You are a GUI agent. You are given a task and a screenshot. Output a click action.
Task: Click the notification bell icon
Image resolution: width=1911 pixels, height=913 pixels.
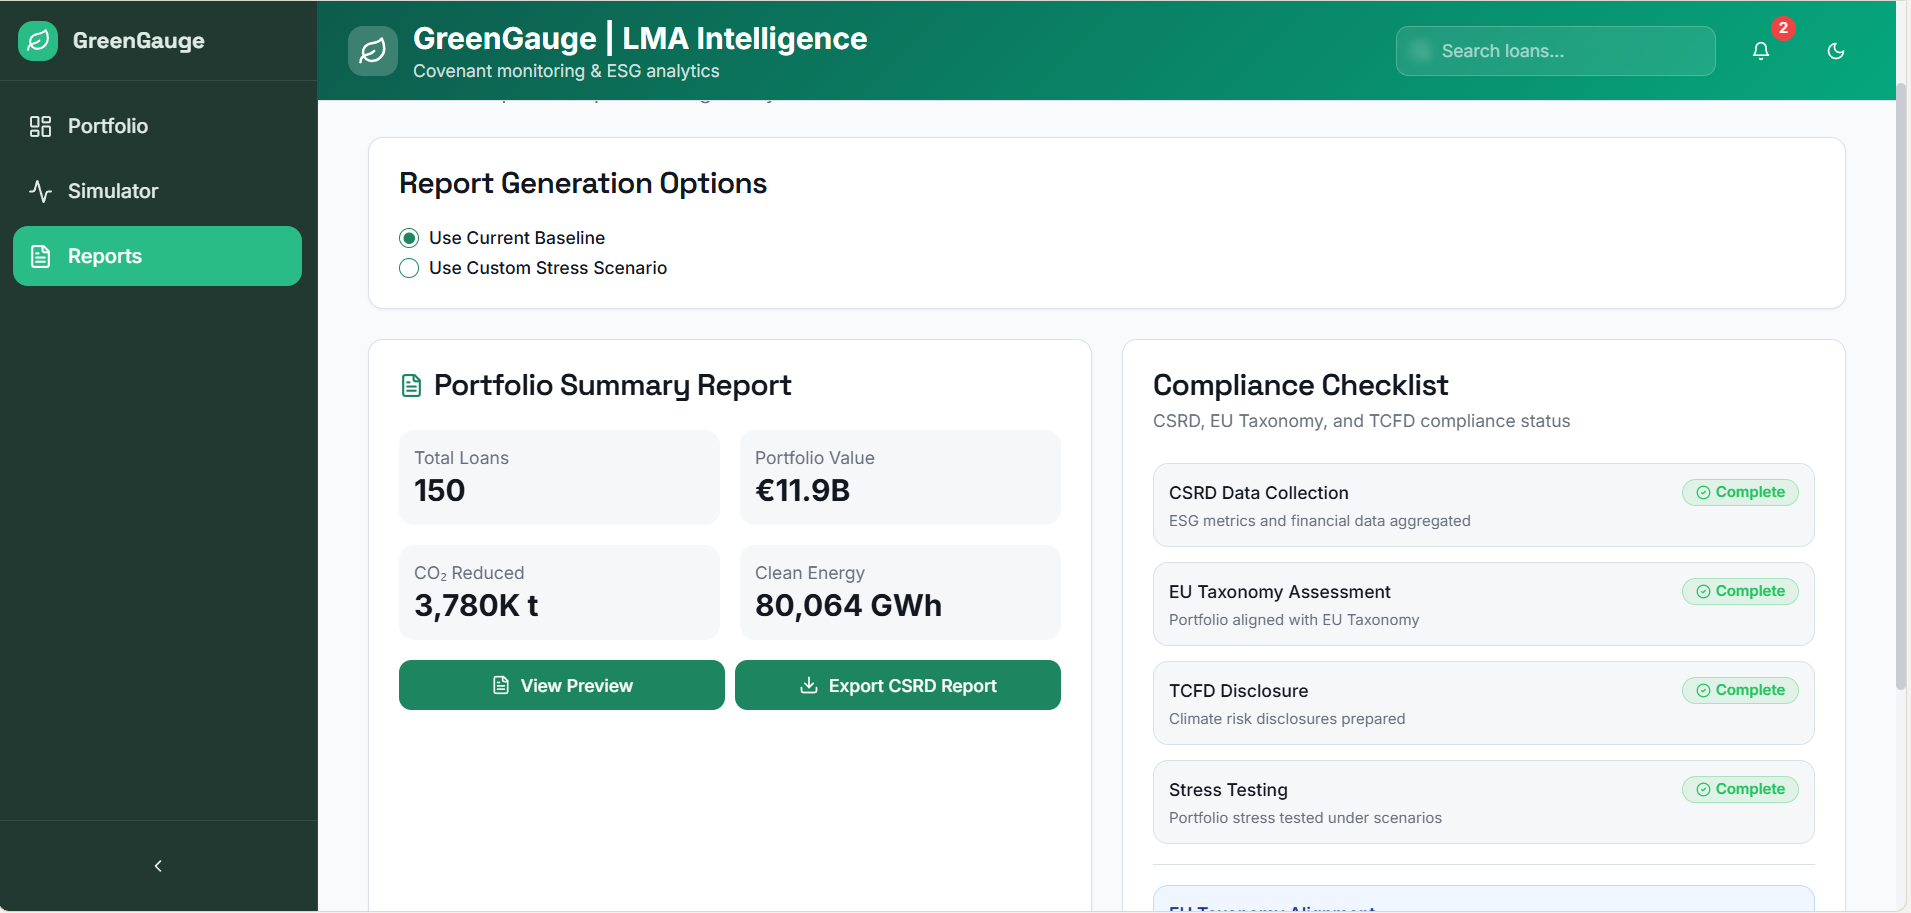(1761, 51)
